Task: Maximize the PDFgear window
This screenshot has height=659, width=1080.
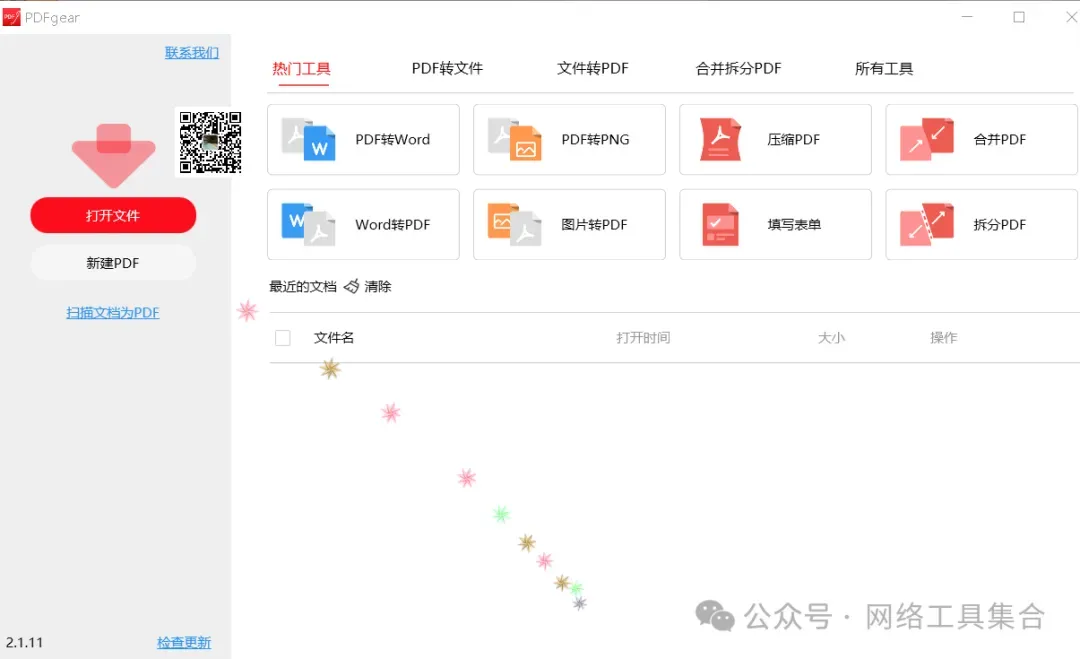Action: tap(1019, 17)
